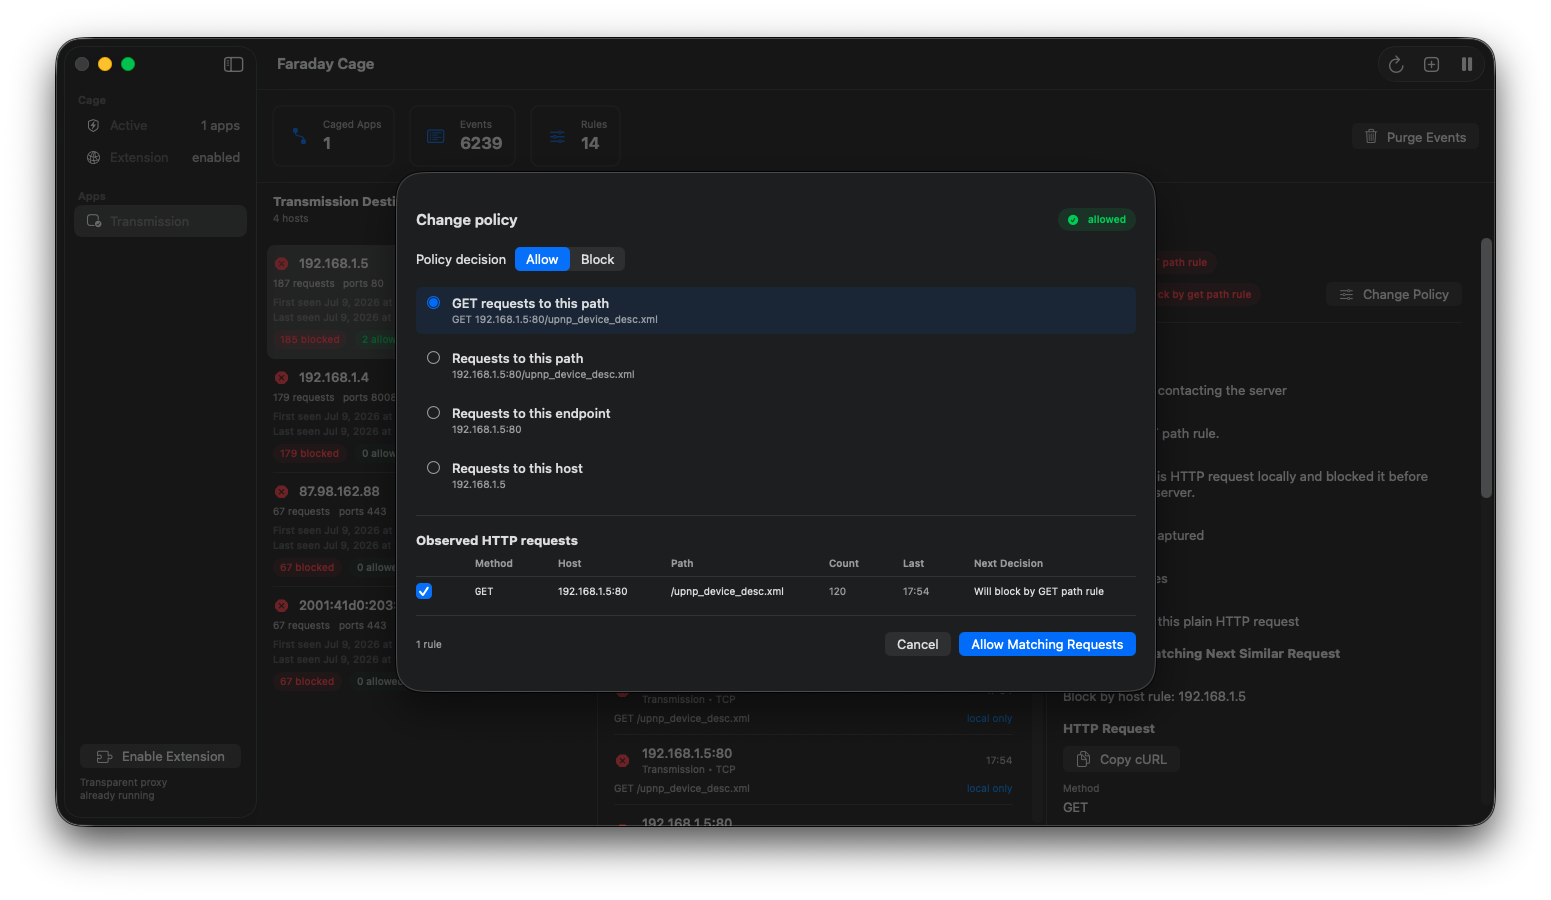Screen dimensions: 1551x900
Task: Click the allowed status badge
Action: (x=1097, y=220)
